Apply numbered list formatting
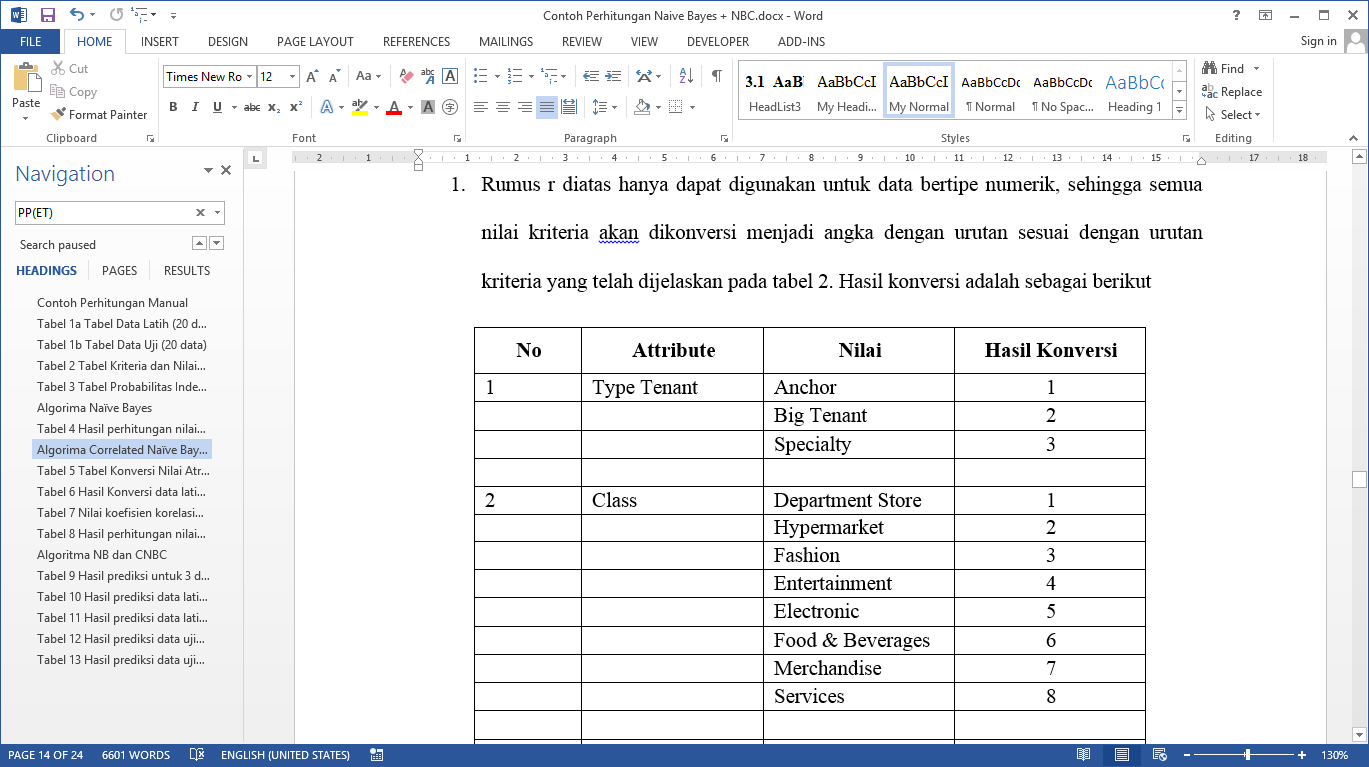 coord(514,76)
